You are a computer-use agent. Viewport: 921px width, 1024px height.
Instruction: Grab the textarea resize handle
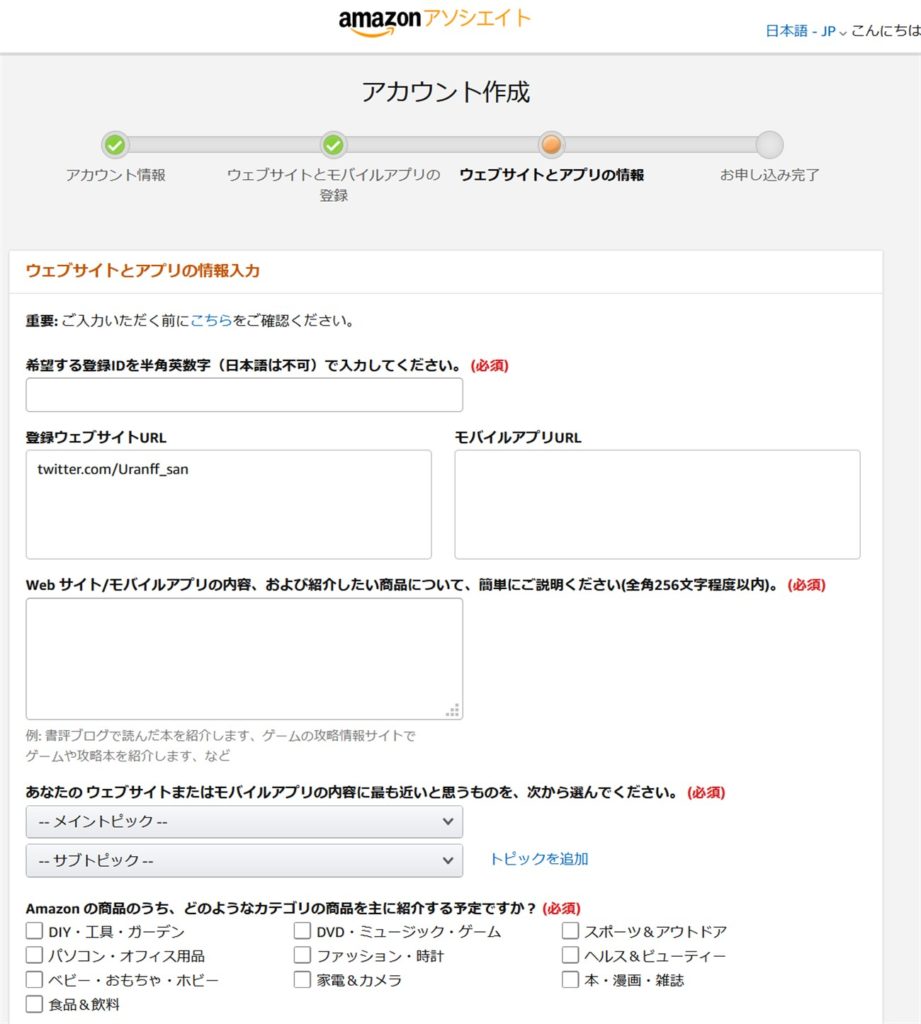[x=453, y=710]
